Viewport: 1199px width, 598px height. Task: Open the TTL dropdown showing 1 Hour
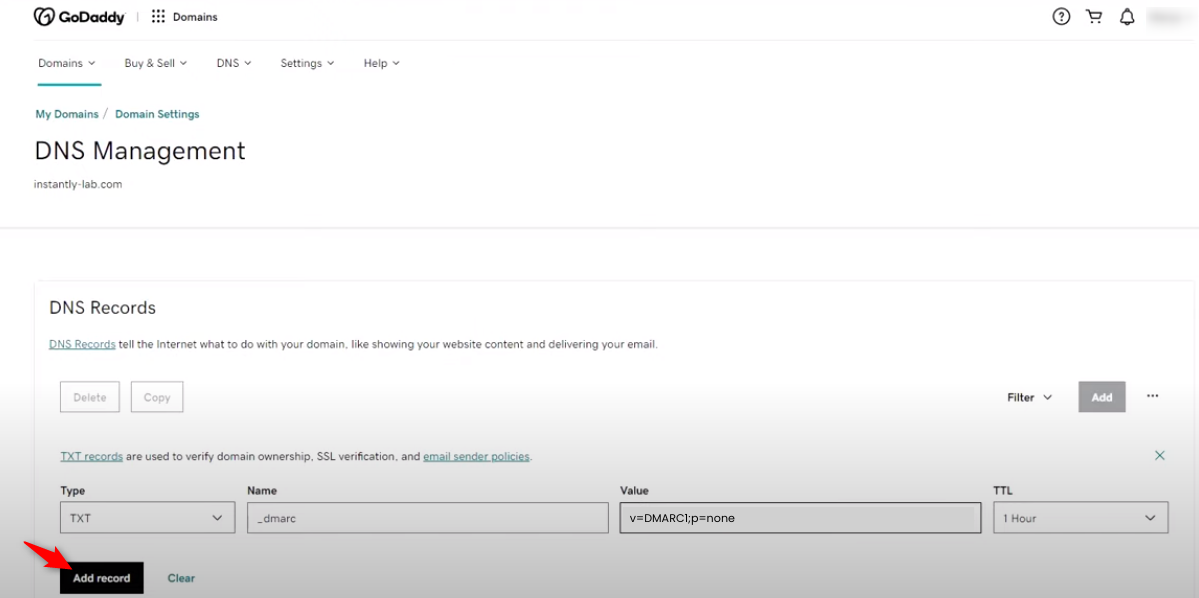pyautogui.click(x=1080, y=518)
